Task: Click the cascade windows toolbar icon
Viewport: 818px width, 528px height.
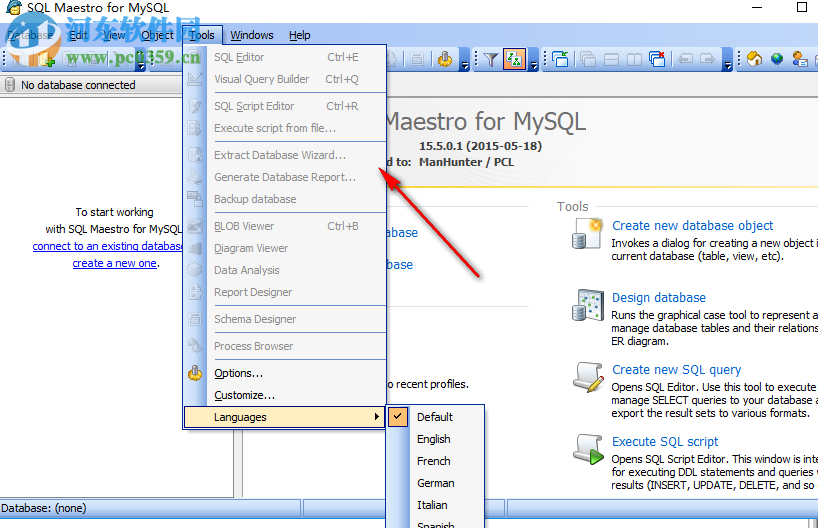Action: pos(588,59)
